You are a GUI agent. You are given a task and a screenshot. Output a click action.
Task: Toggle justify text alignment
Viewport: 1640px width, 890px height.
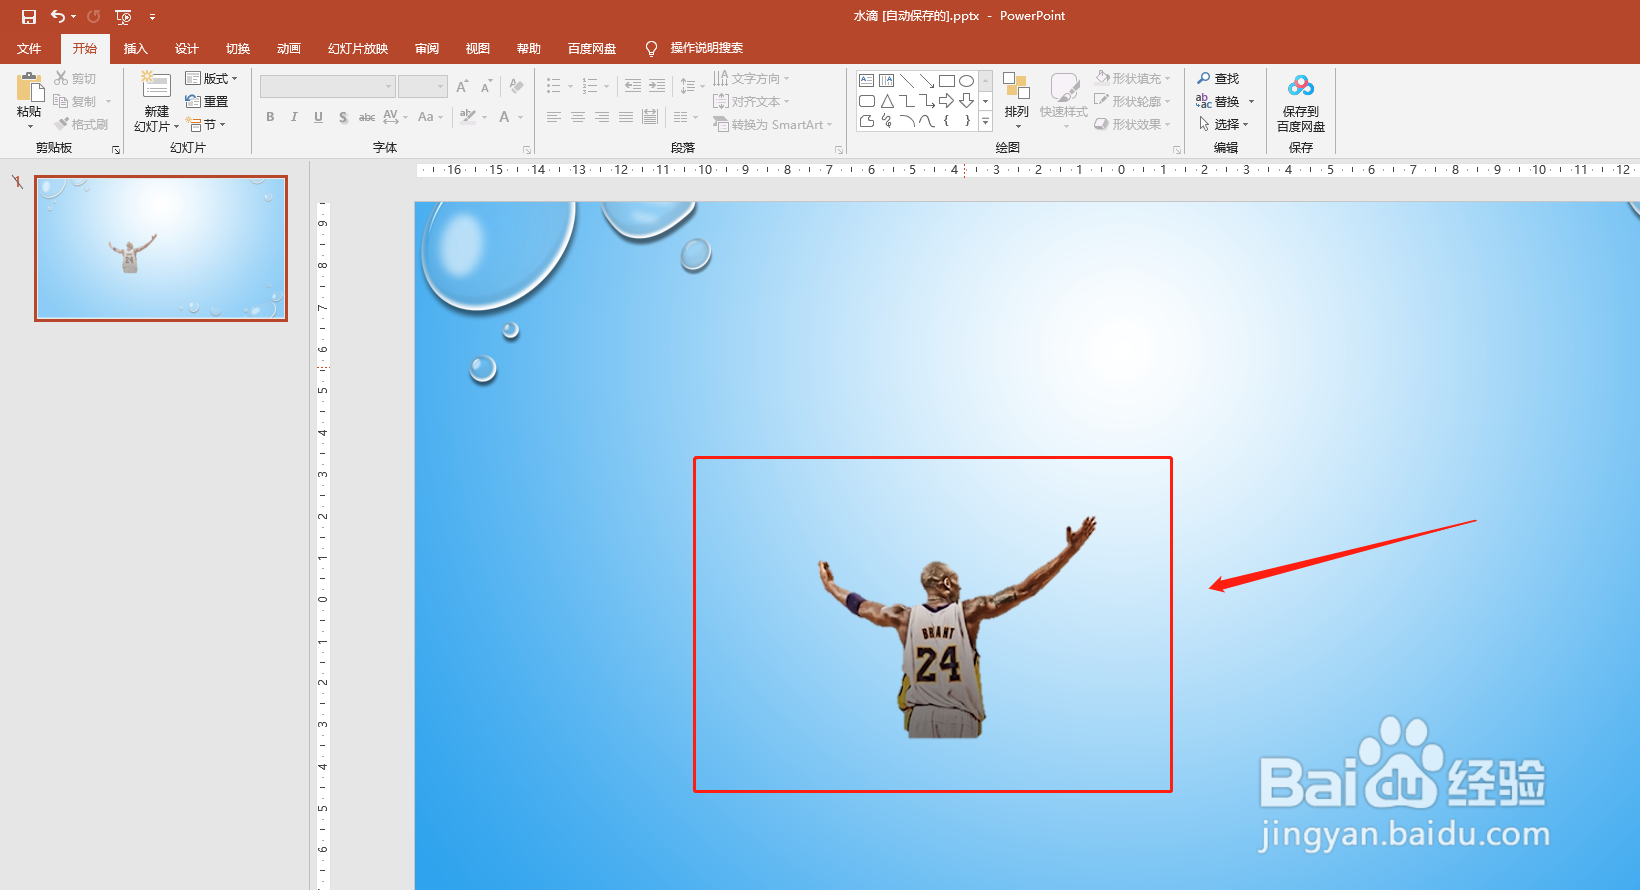(x=626, y=117)
